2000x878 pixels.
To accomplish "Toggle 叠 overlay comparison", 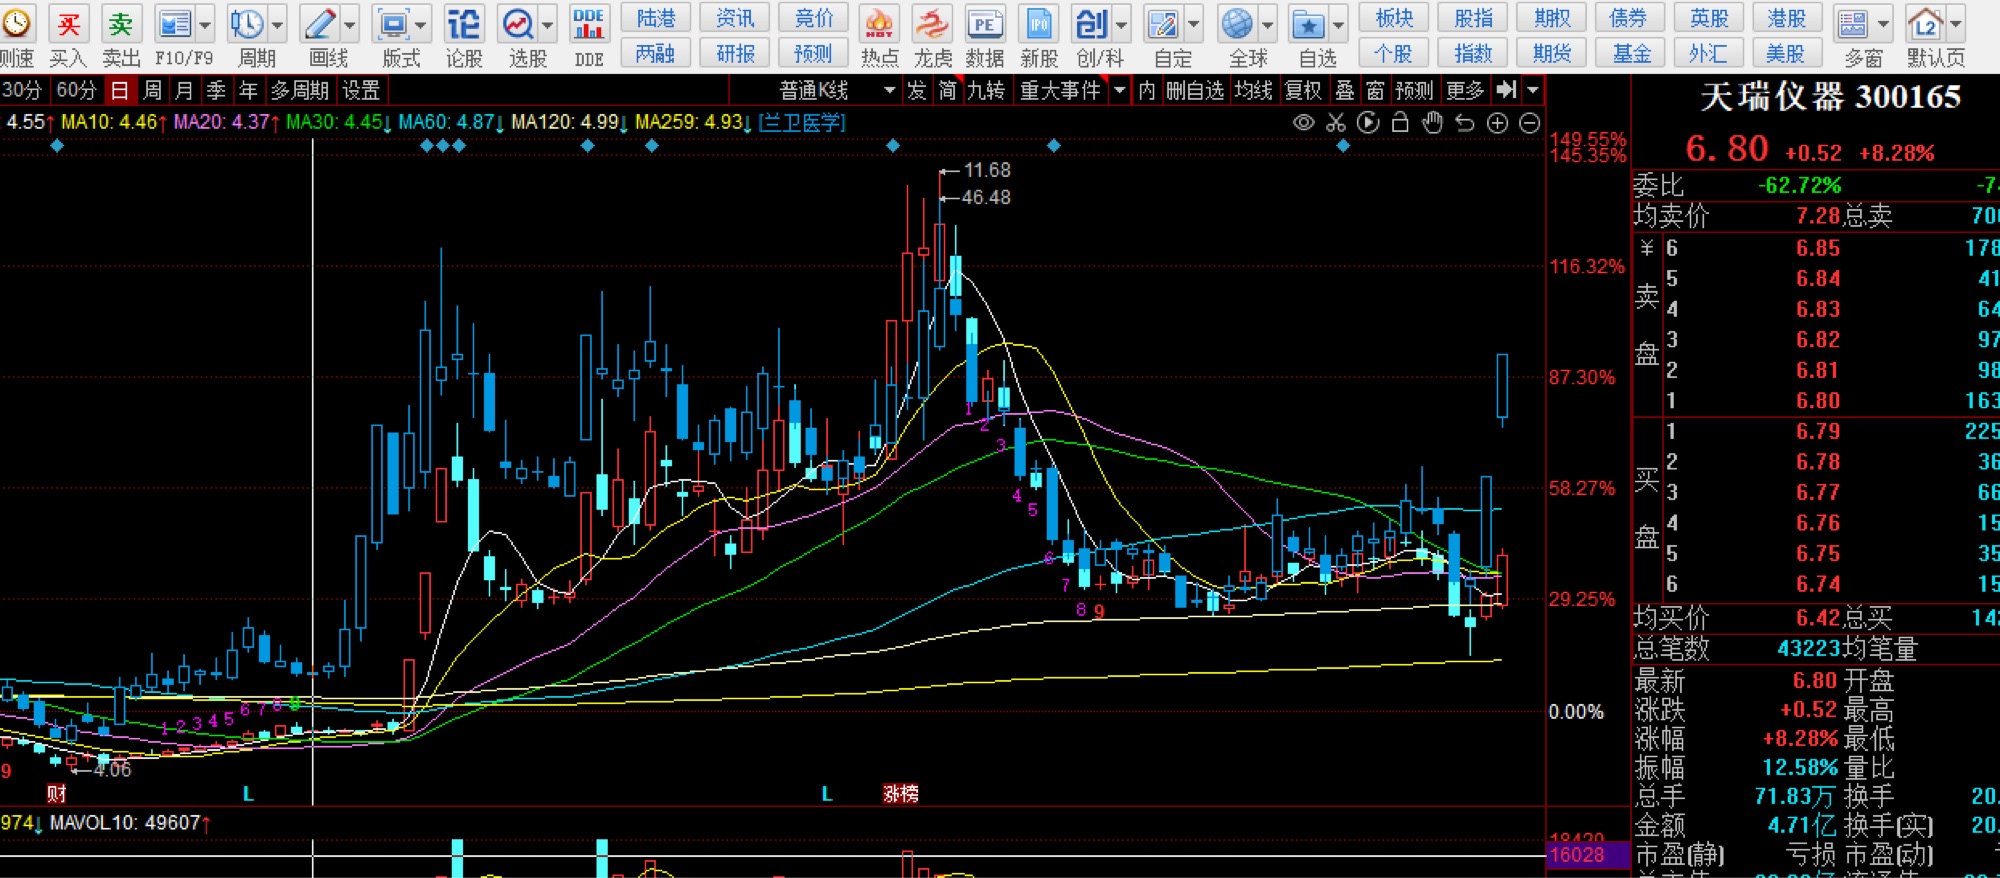I will 1345,90.
